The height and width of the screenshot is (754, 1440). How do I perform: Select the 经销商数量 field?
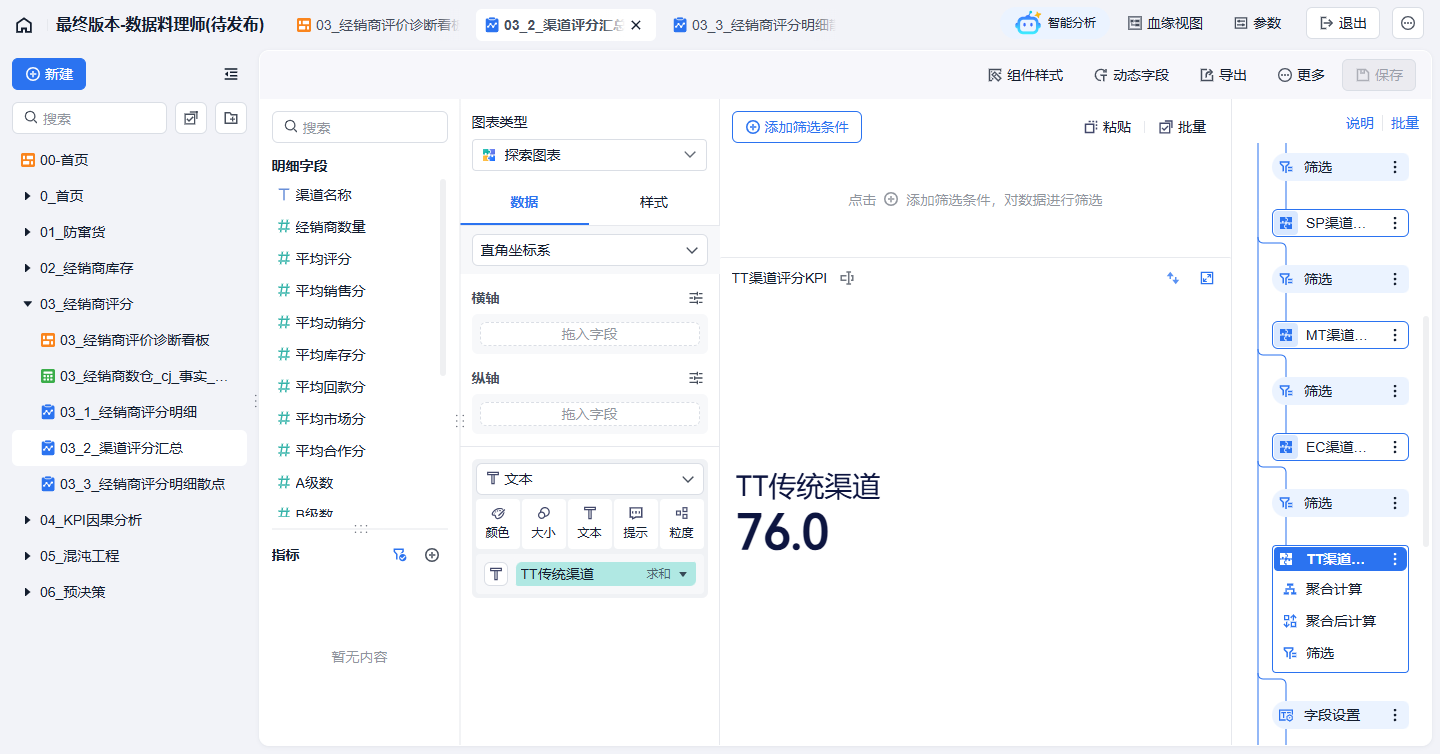click(355, 227)
